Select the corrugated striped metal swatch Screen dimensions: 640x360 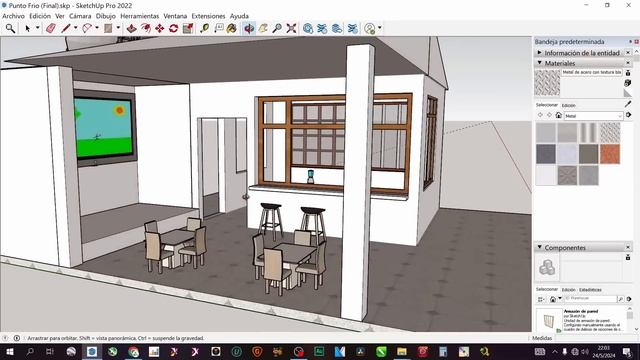pos(588,133)
